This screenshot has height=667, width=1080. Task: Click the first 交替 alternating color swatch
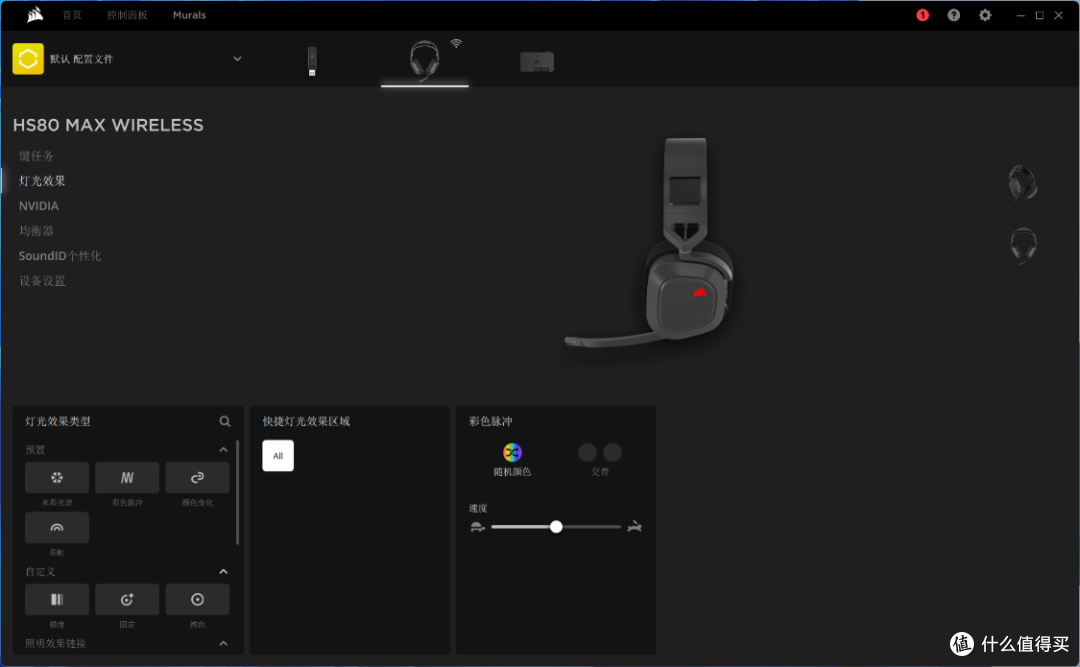[588, 453]
